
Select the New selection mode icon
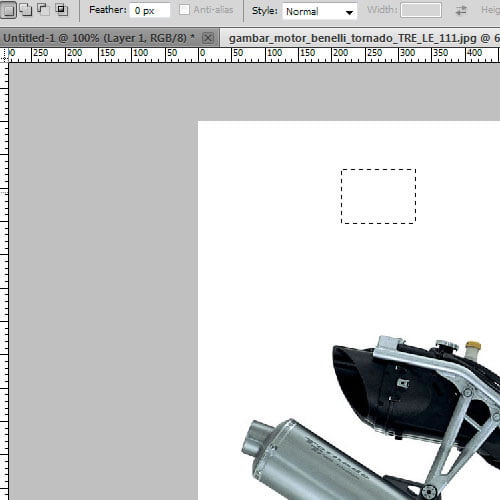8,10
